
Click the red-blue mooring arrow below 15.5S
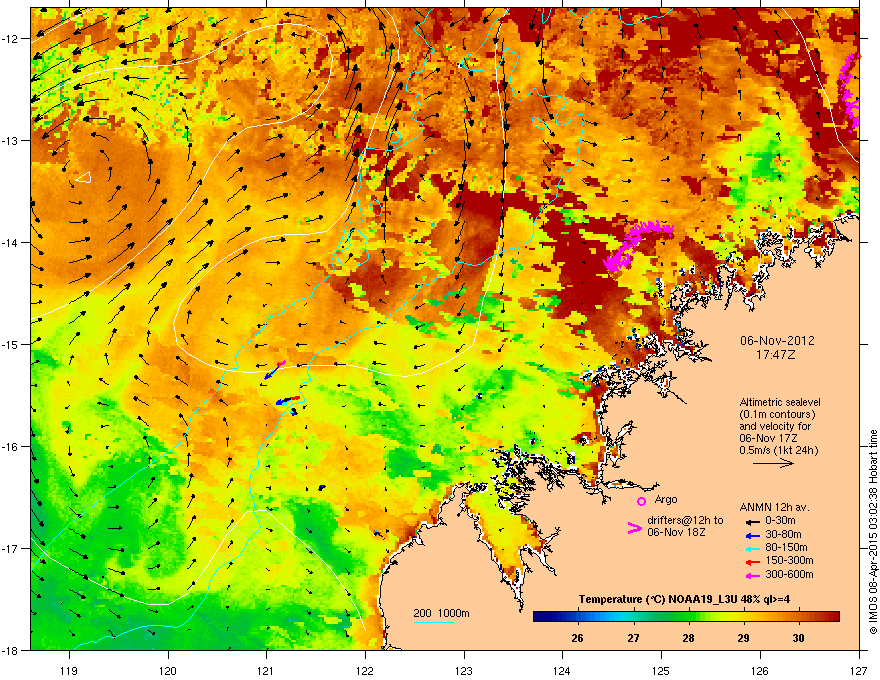click(x=288, y=401)
